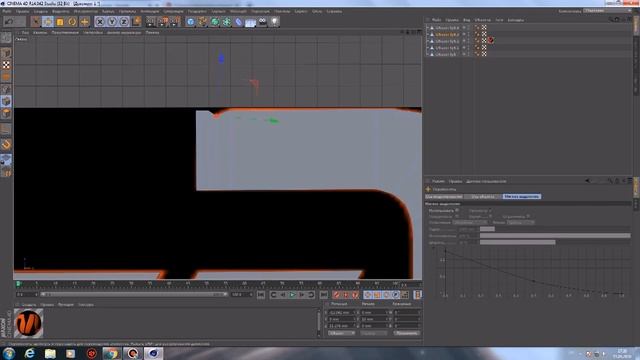The width and height of the screenshot is (640, 360).
Task: Render to Picture Viewer
Action: (x=163, y=21)
